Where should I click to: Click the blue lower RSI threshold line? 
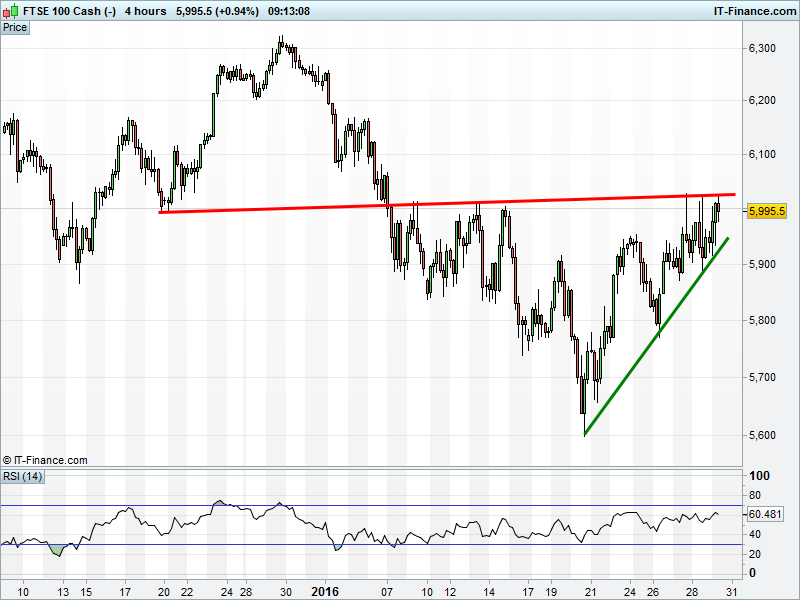pyautogui.click(x=400, y=545)
